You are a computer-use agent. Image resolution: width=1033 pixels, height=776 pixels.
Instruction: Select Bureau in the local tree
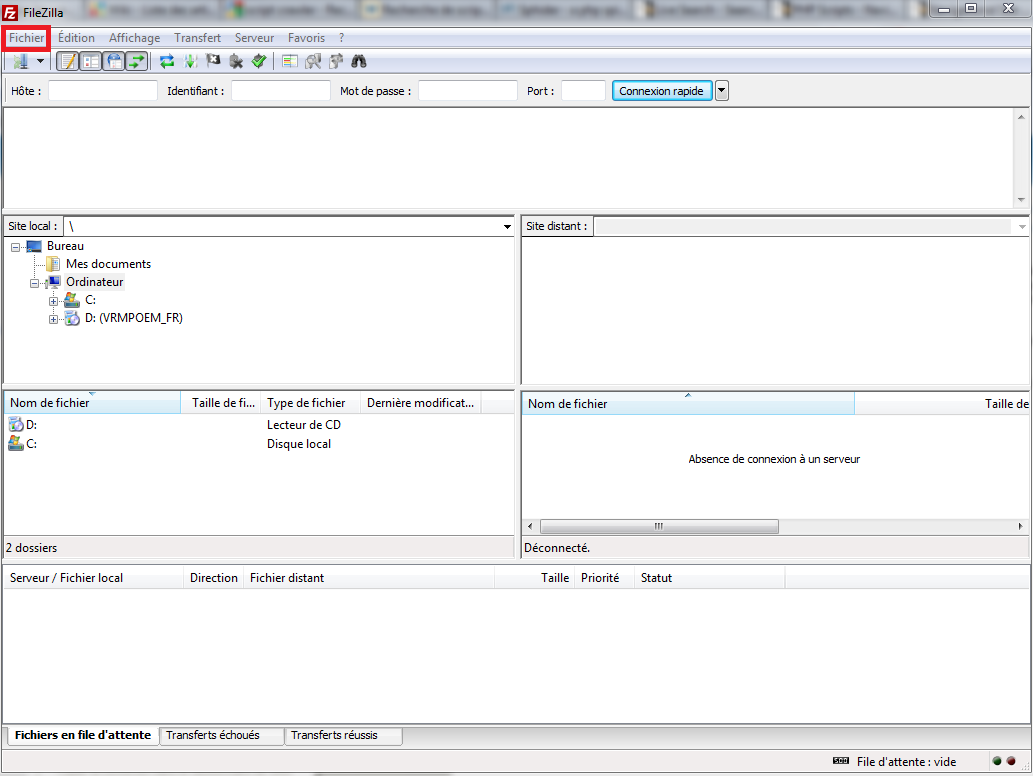pyautogui.click(x=65, y=246)
